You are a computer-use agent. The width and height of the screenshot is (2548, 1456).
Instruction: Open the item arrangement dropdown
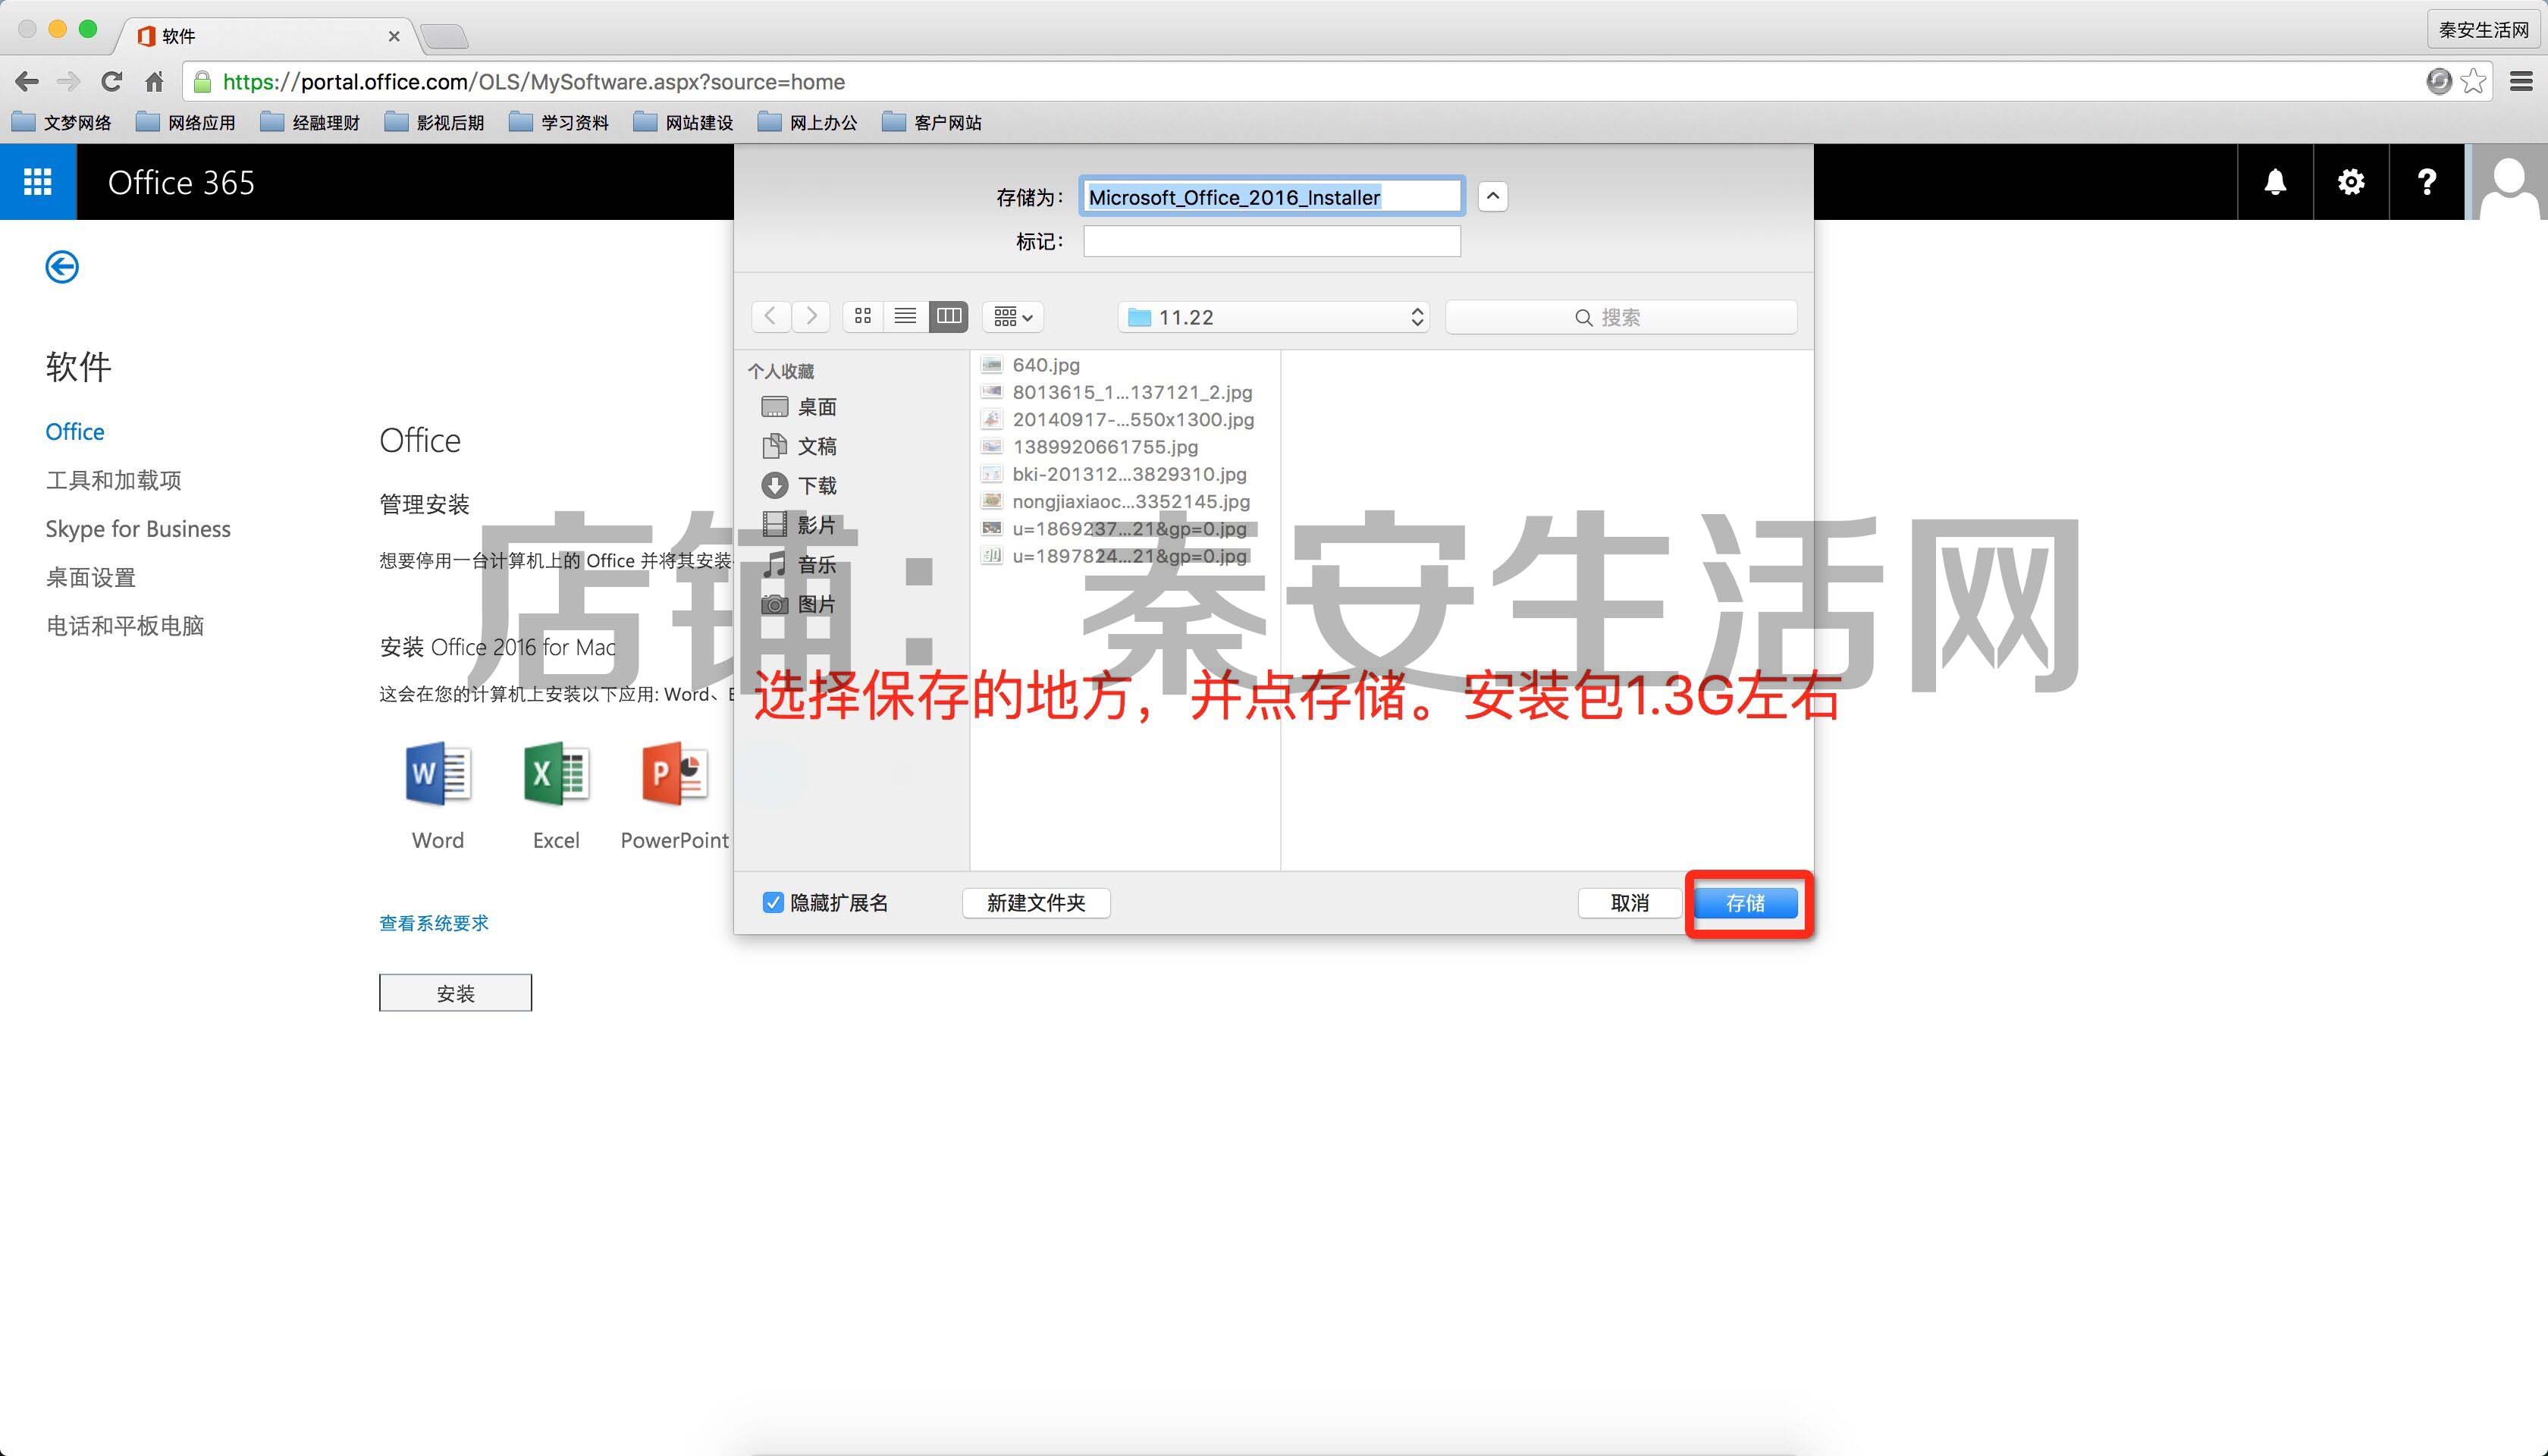click(x=1013, y=317)
